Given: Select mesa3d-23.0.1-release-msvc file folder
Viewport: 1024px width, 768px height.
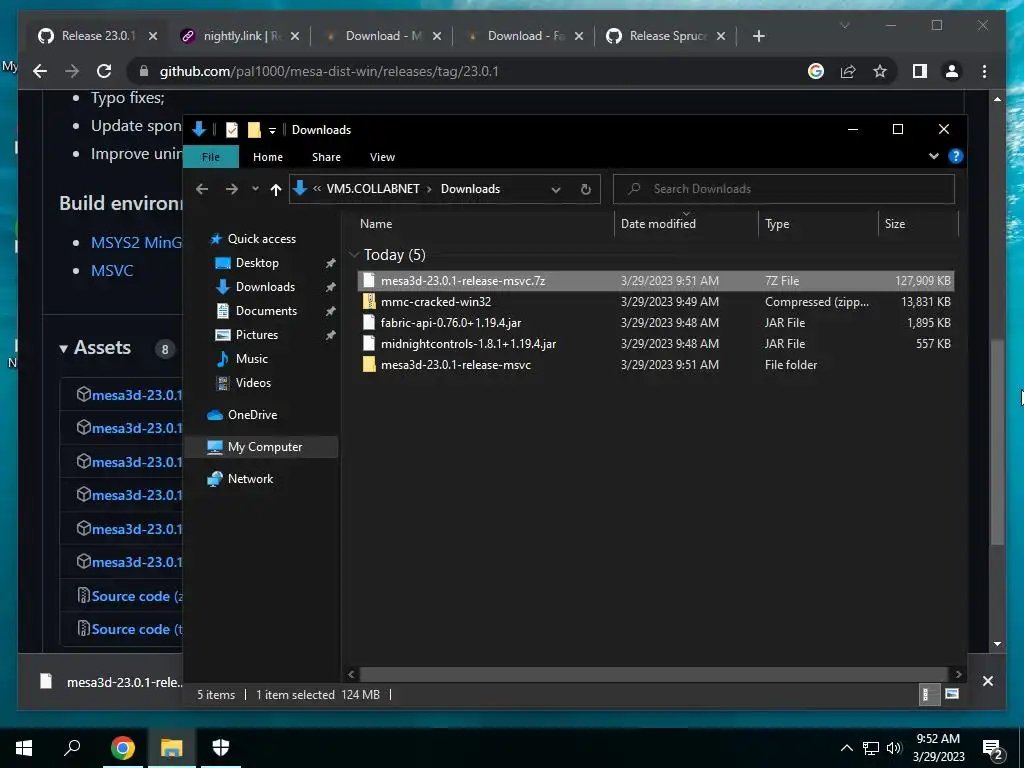Looking at the screenshot, I should tap(656, 364).
